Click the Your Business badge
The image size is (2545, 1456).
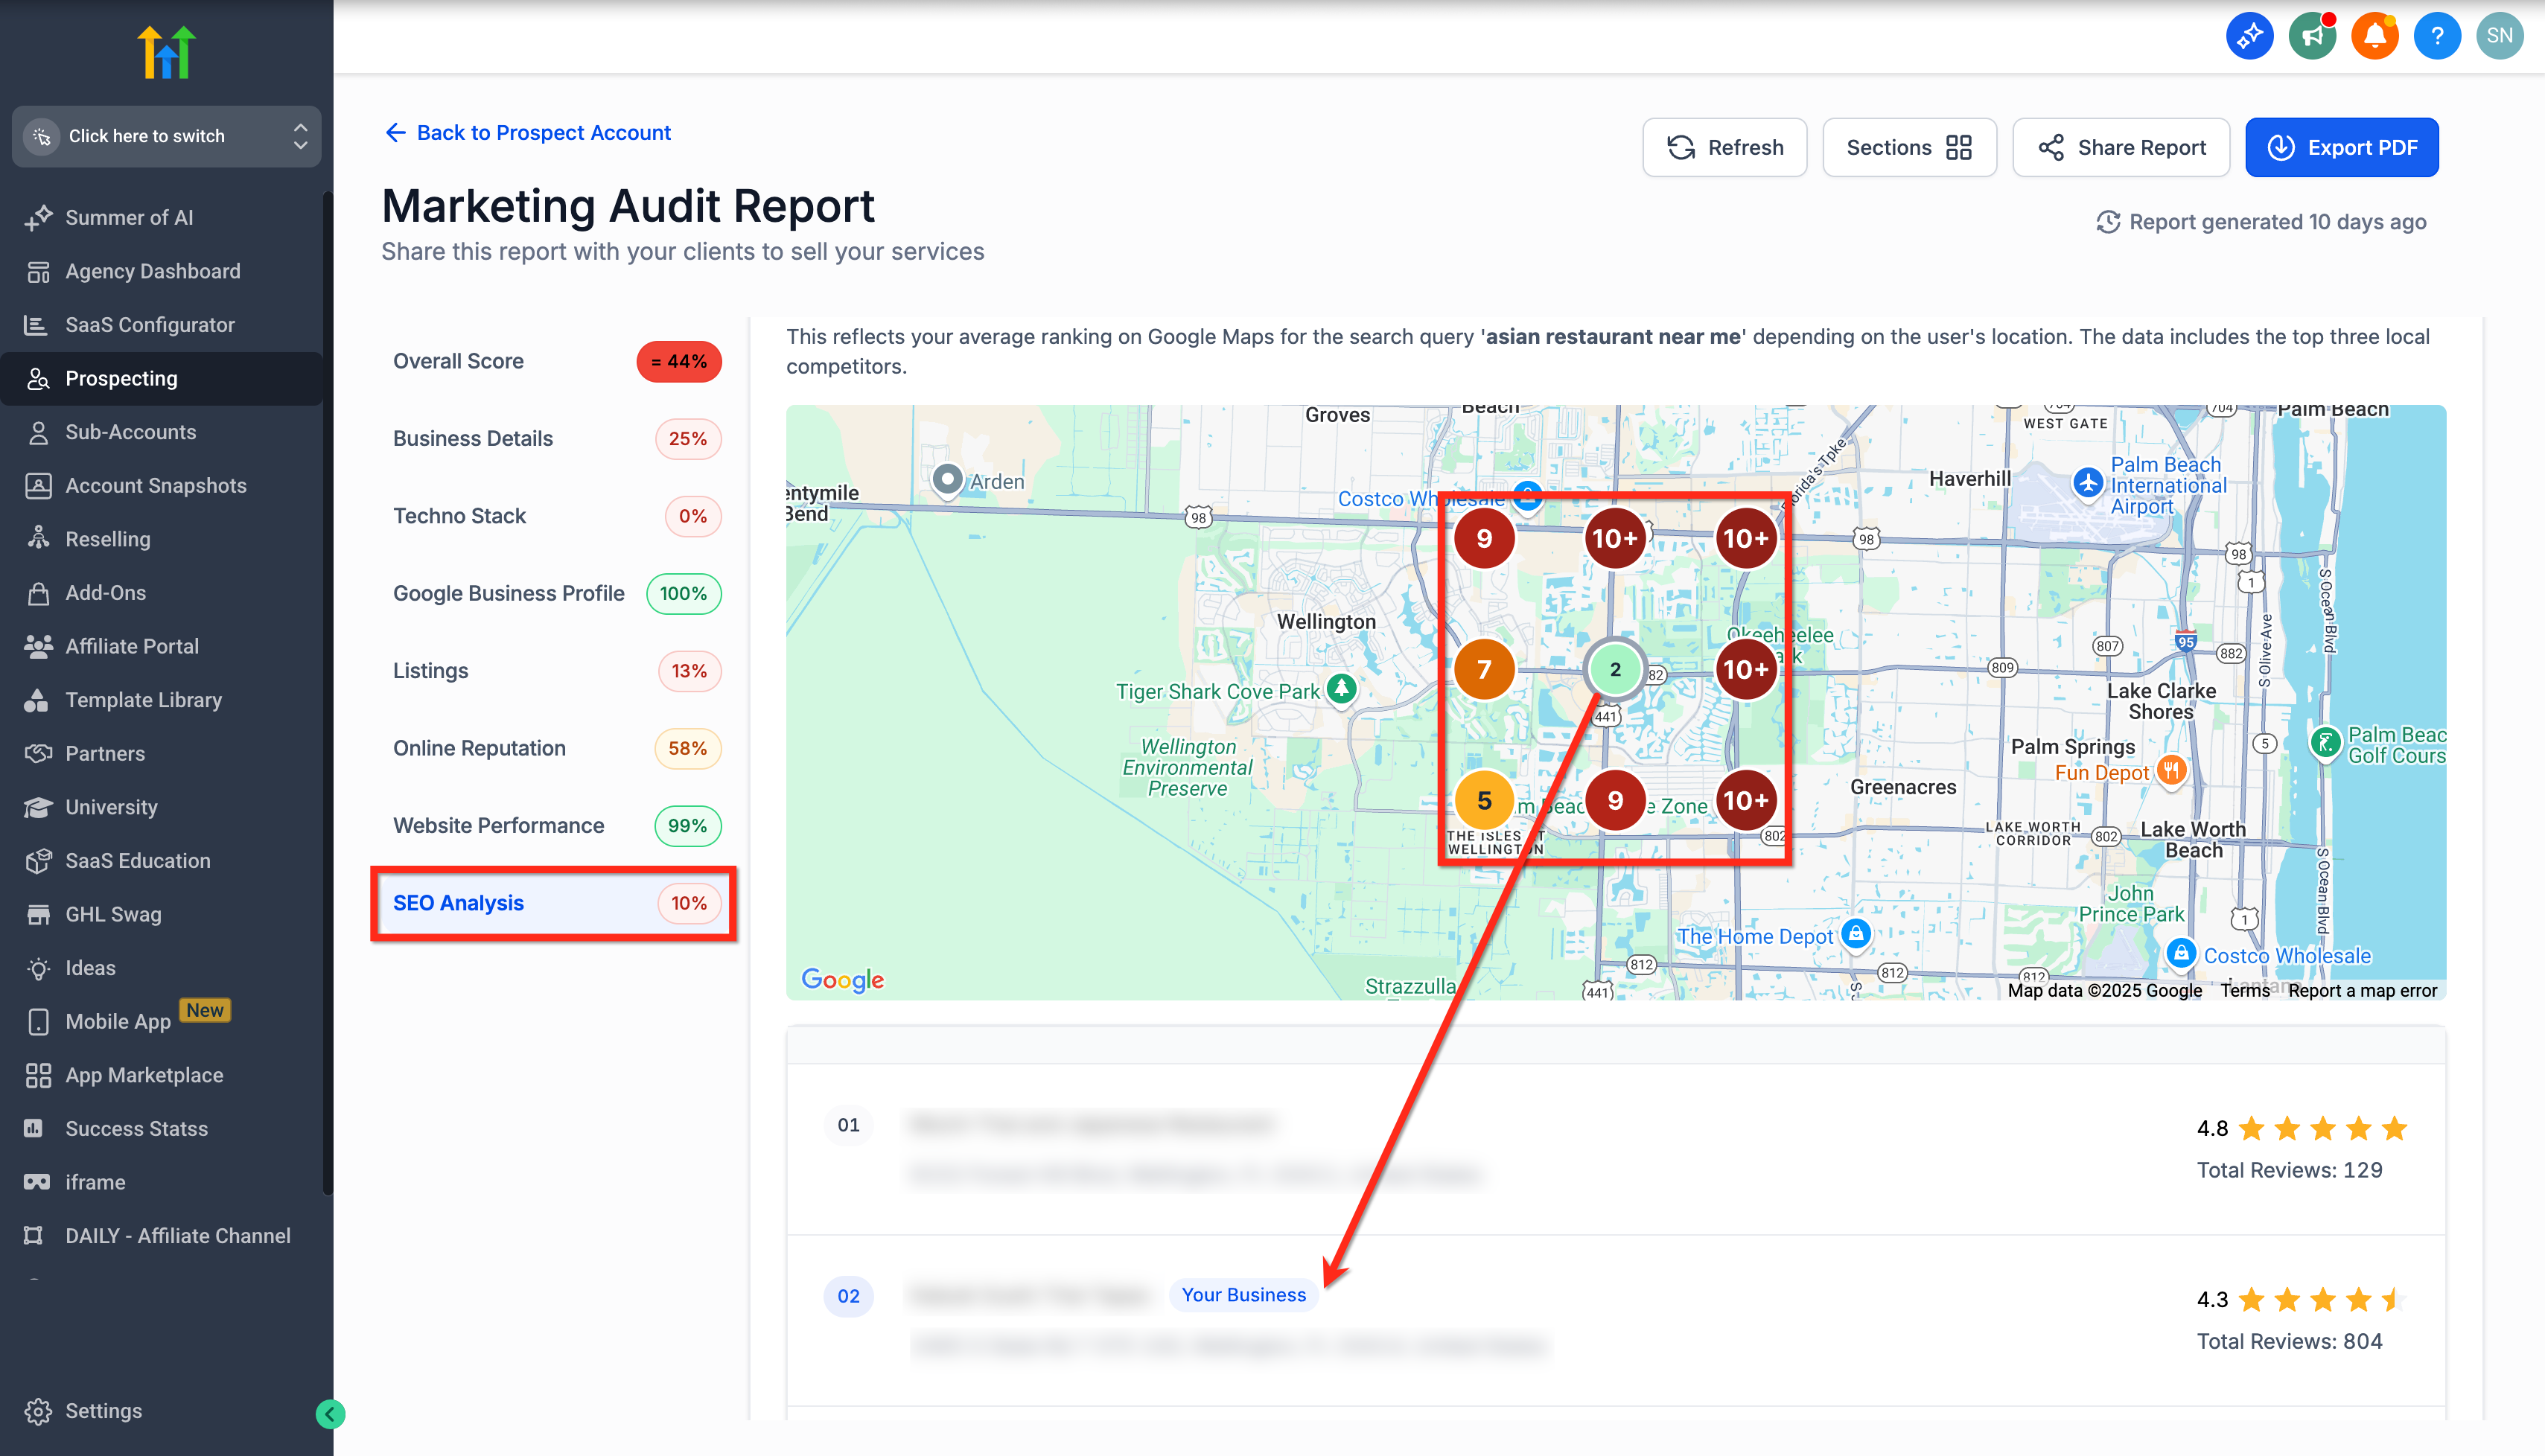click(1243, 1295)
